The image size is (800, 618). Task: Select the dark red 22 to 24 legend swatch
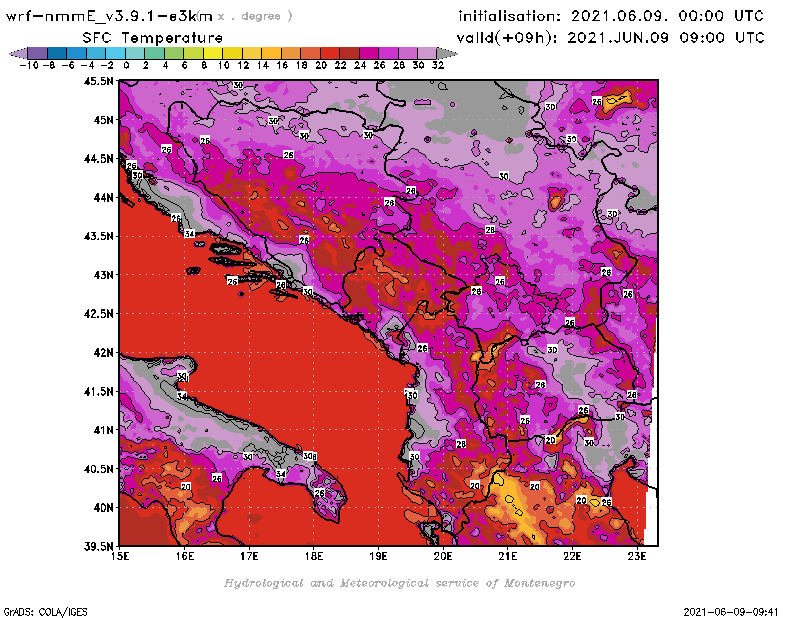(349, 53)
